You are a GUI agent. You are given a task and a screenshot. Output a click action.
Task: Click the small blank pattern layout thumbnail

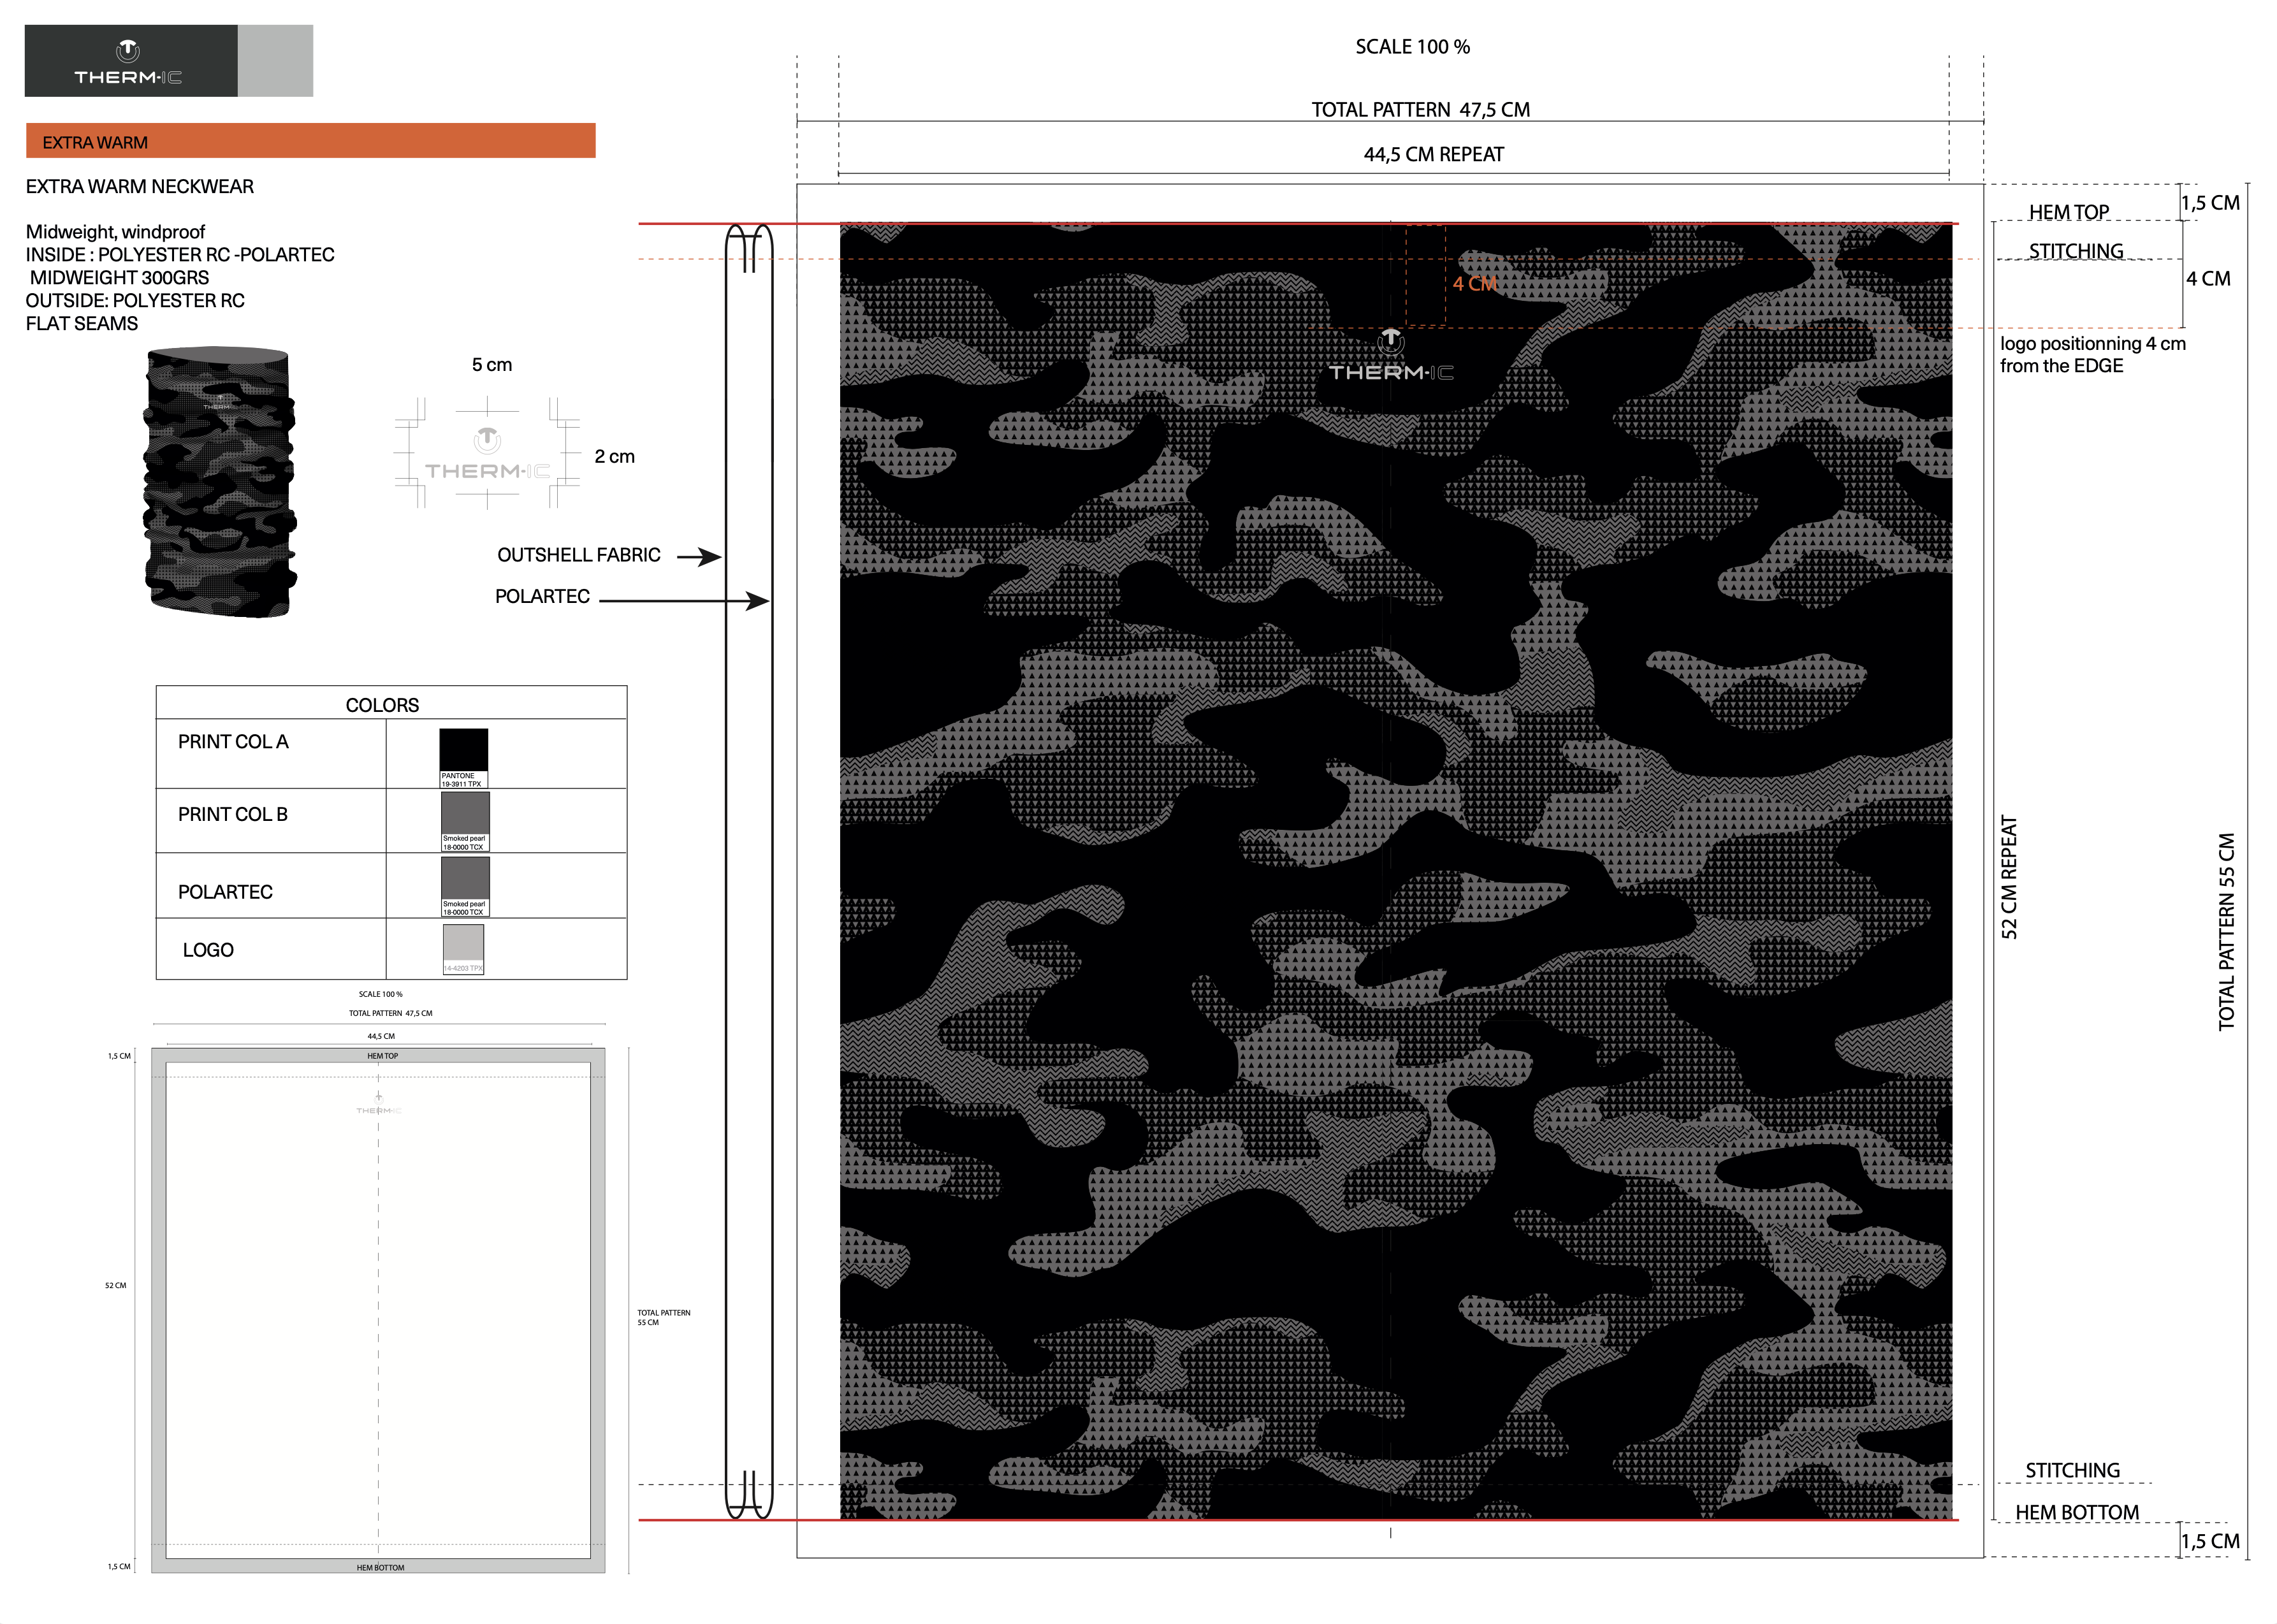378,1310
